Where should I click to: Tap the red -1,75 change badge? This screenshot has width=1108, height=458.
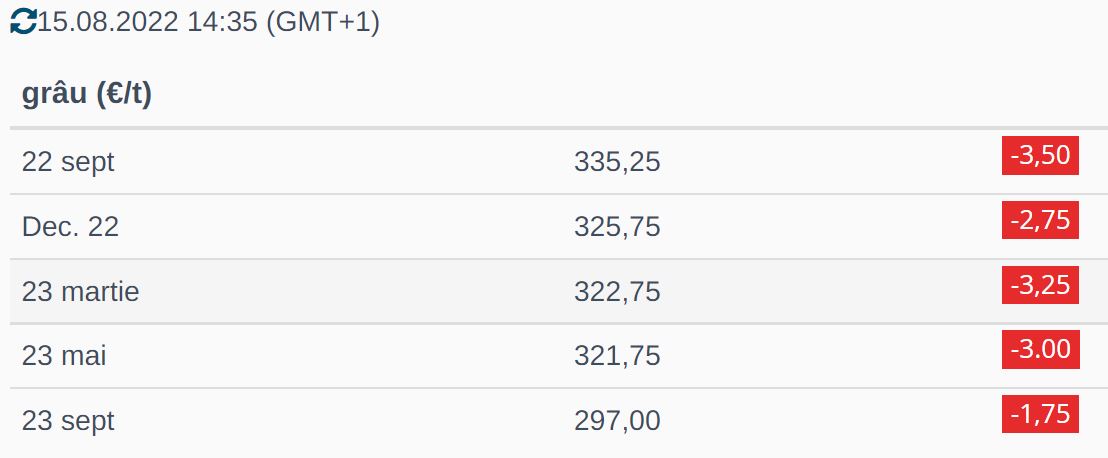tap(1040, 414)
